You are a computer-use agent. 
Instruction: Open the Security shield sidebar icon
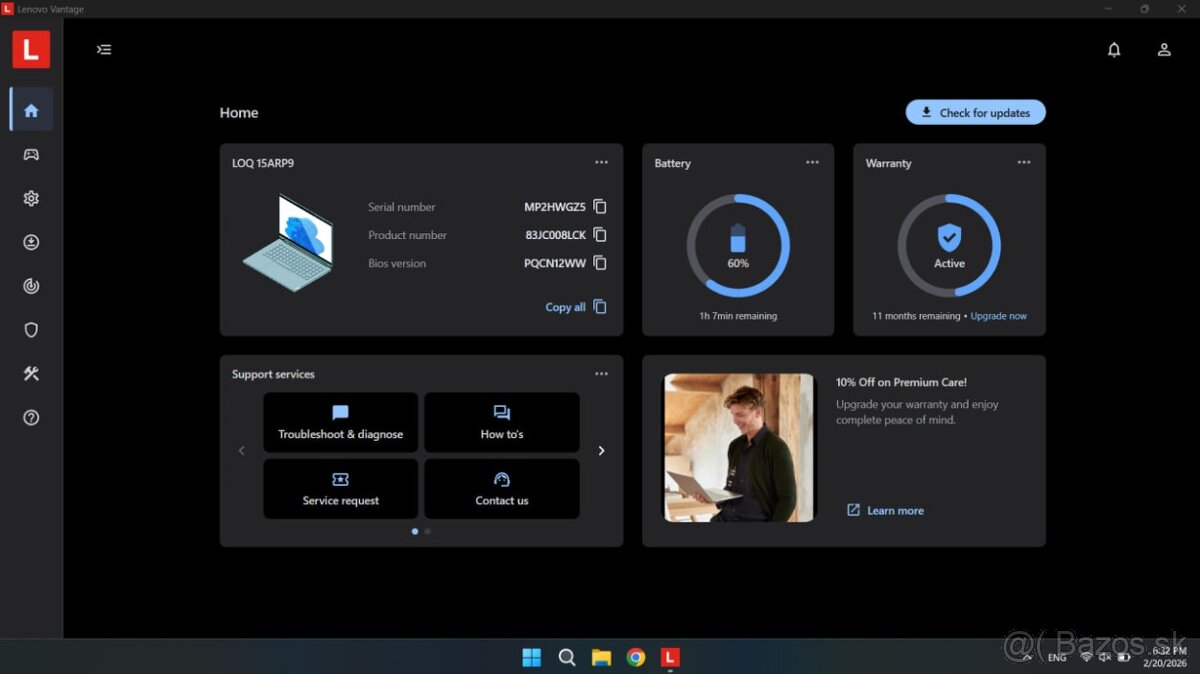pos(31,330)
